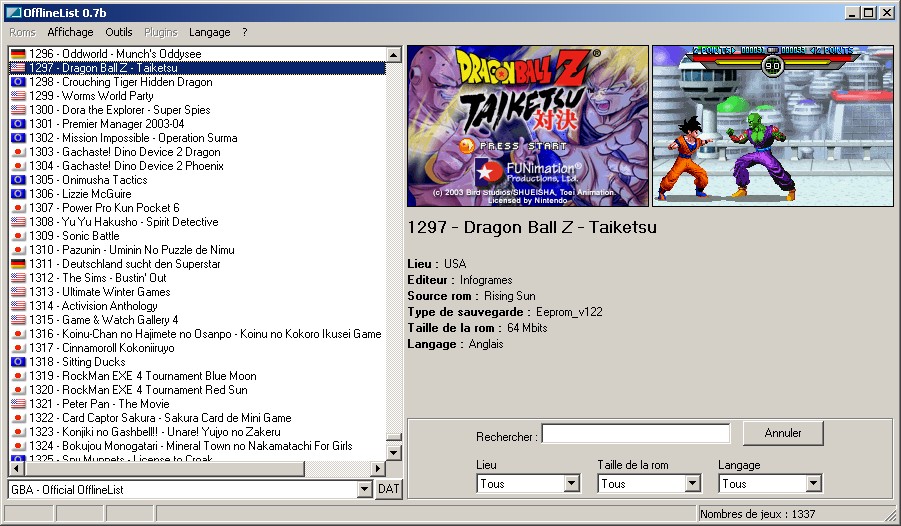
Task: Click the USA flag beside The Sims - Bustin' Out
Action: [18, 278]
